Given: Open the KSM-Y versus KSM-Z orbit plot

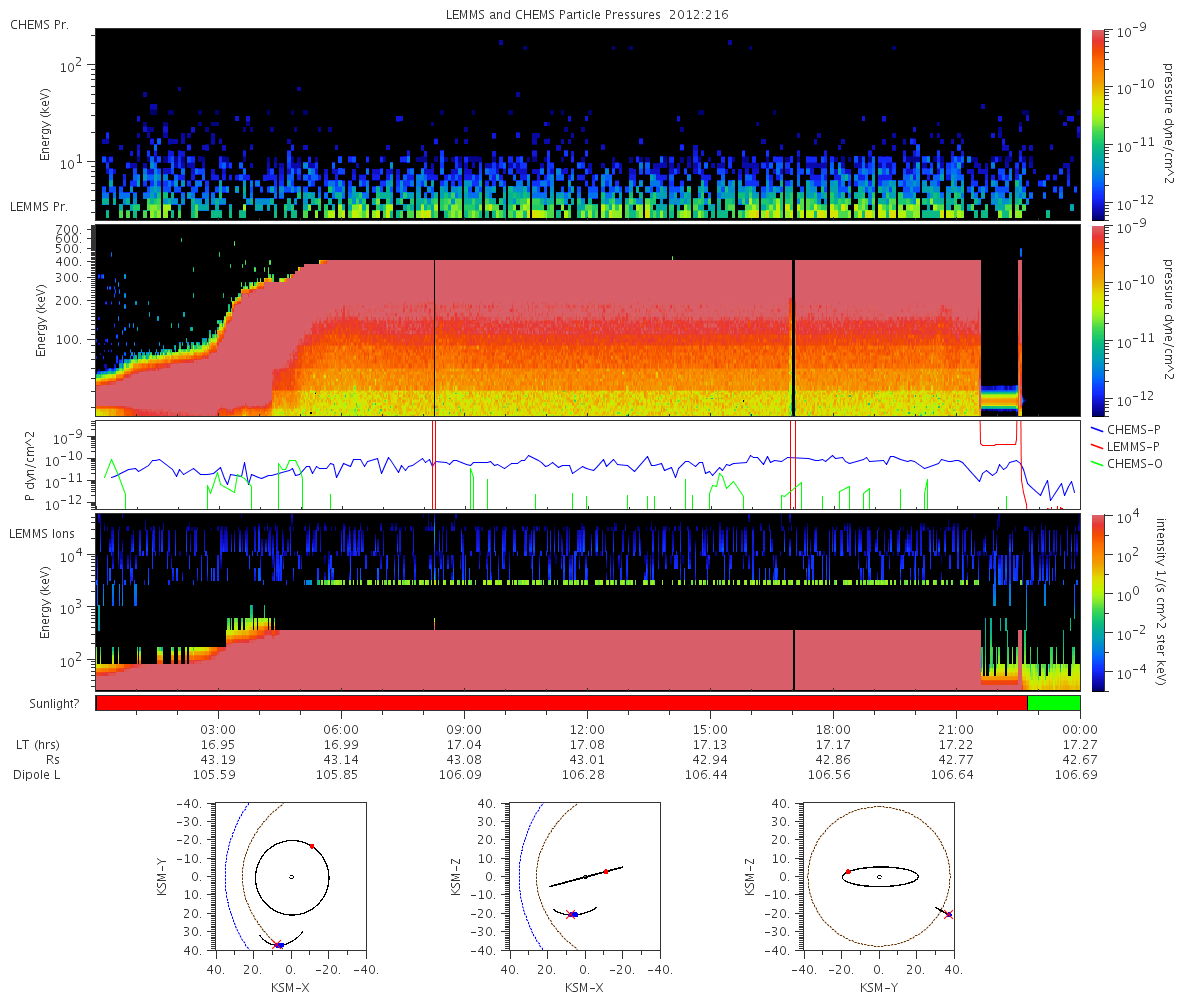Looking at the screenshot, I should 878,876.
